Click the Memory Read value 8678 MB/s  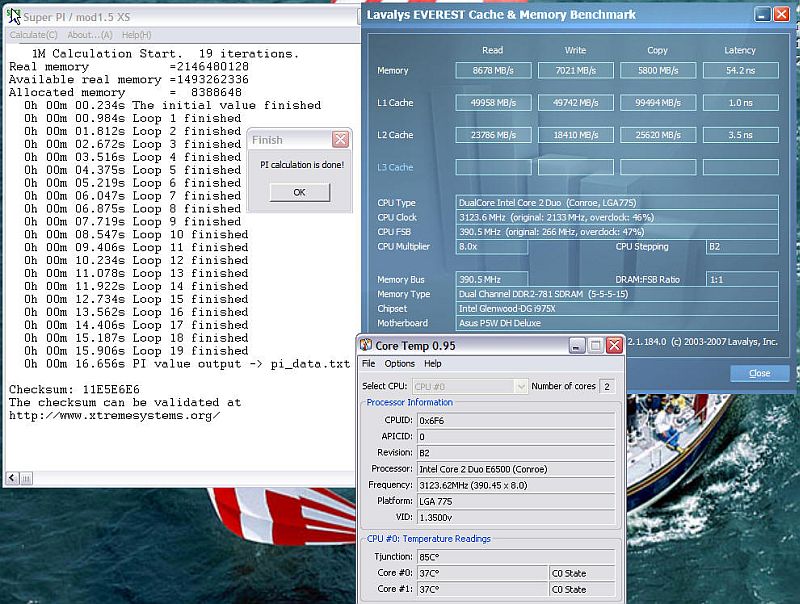[x=493, y=70]
